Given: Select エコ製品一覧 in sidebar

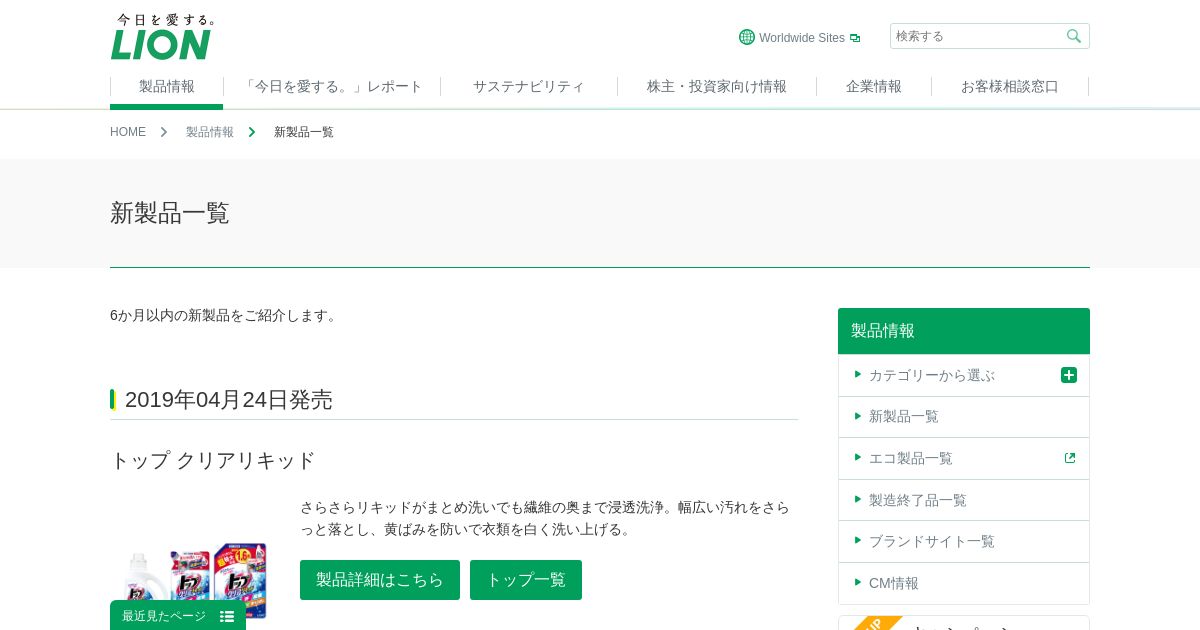Looking at the screenshot, I should pos(964,458).
